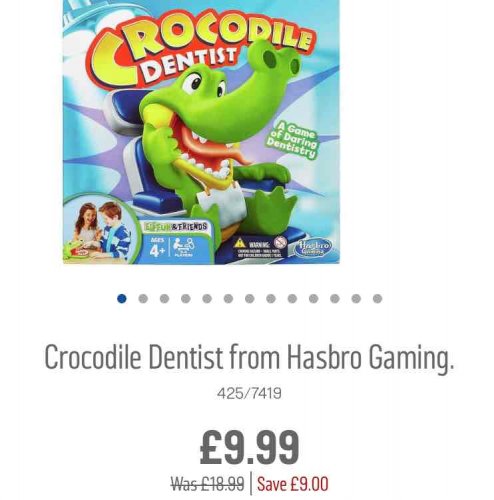Click the Hasbro Gaming logo on the box

pos(312,248)
